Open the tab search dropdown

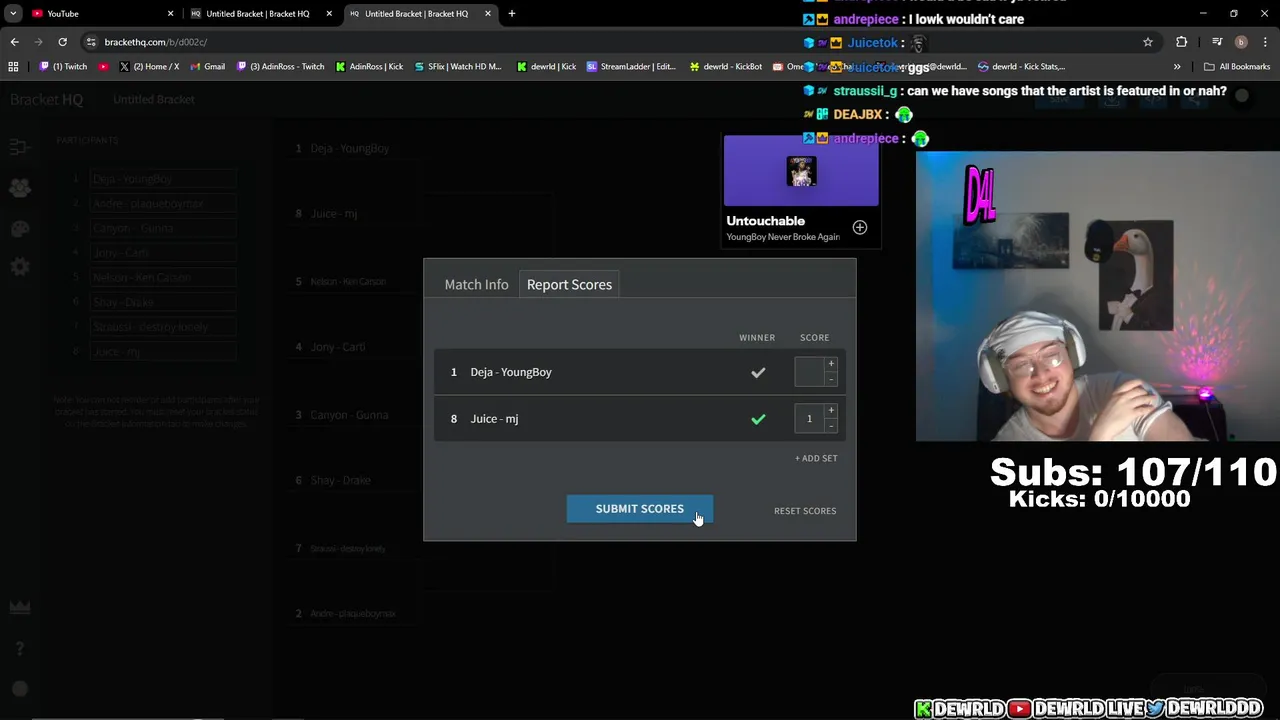point(13,14)
